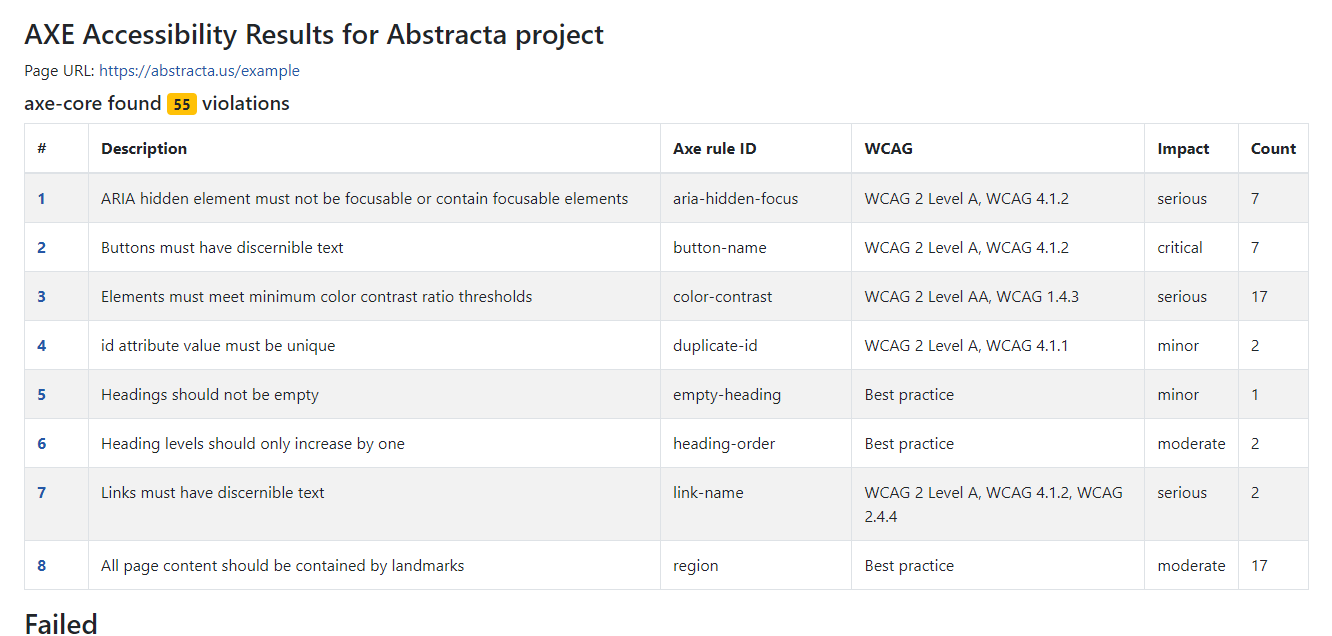The height and width of the screenshot is (636, 1332).
Task: Click the button-name rule ID cell
Action: tap(756, 248)
